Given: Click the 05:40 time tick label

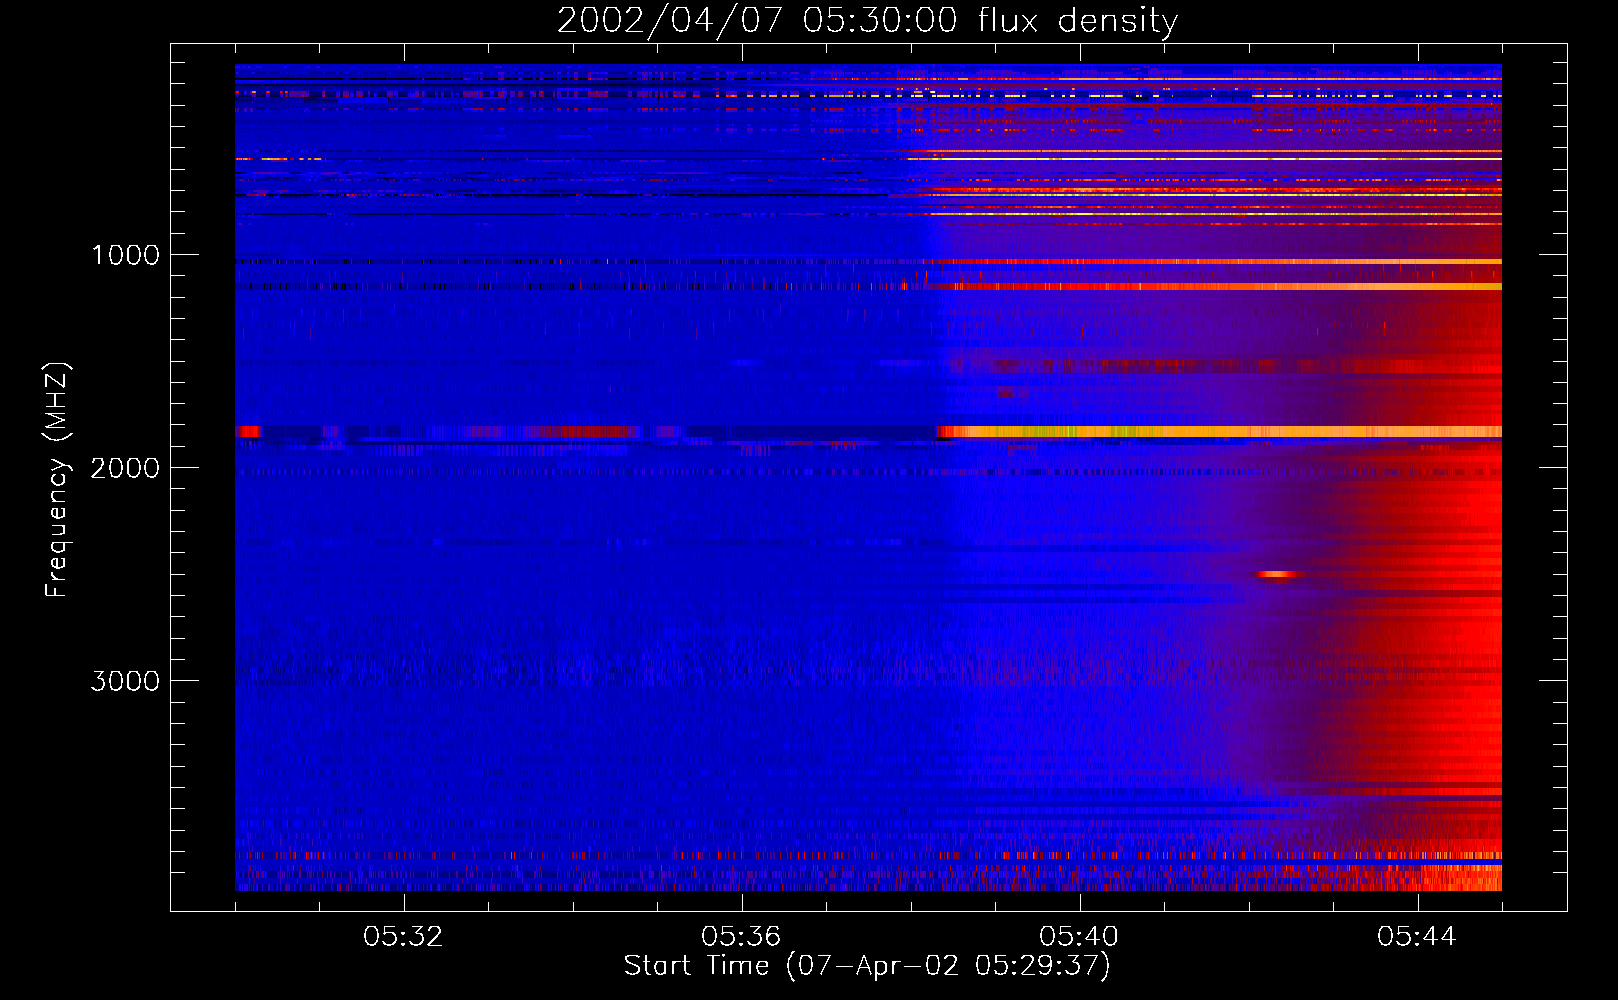Looking at the screenshot, I should point(1079,937).
